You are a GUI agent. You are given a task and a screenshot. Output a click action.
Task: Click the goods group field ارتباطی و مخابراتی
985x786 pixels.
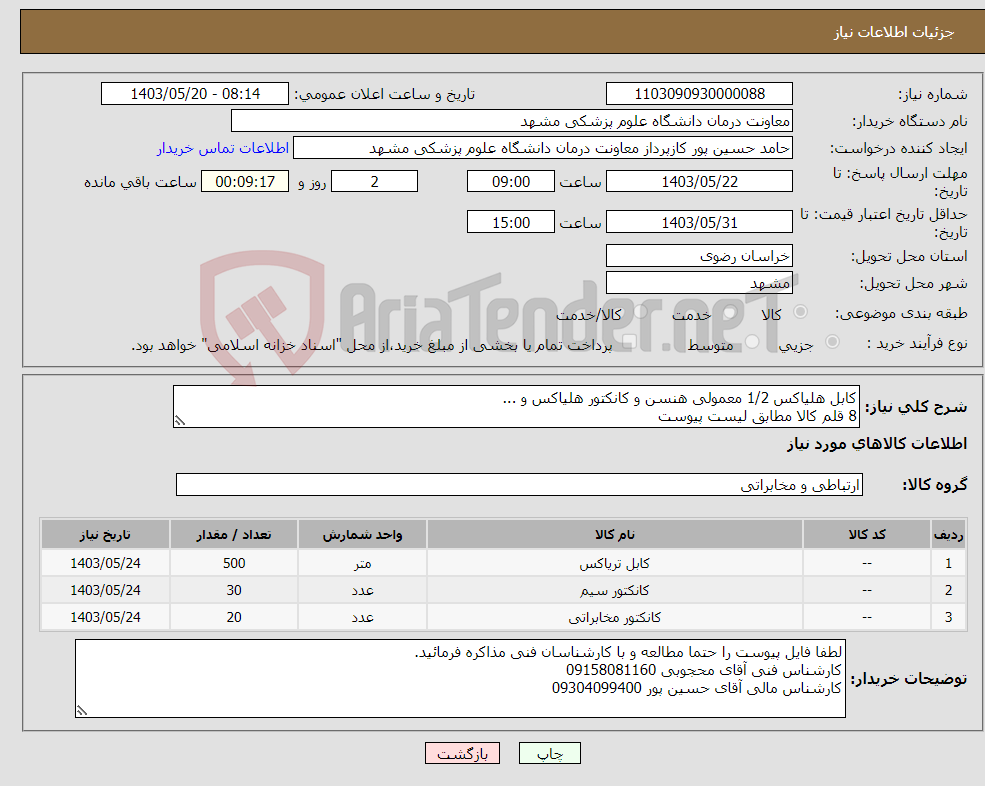(519, 484)
